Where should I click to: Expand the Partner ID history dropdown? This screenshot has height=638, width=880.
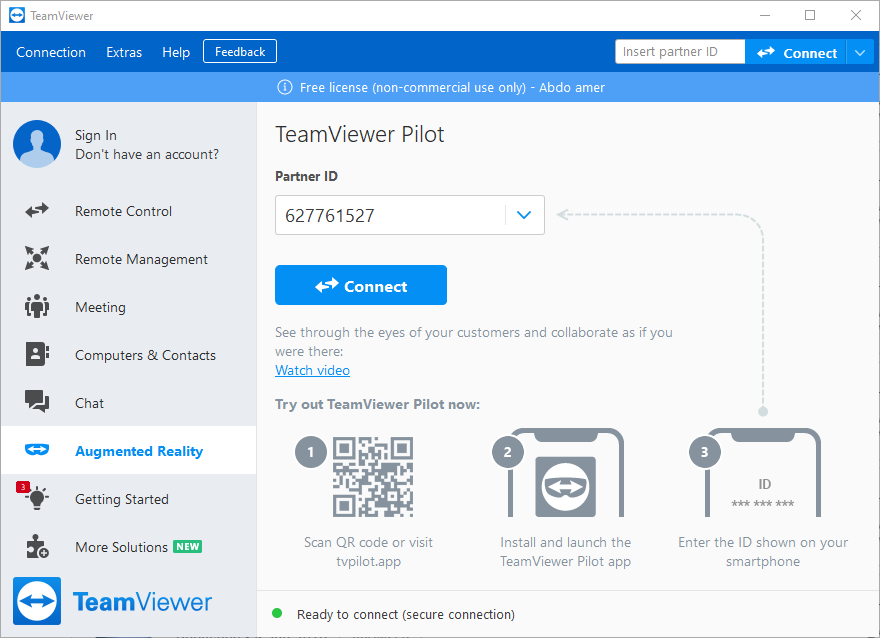pos(524,215)
